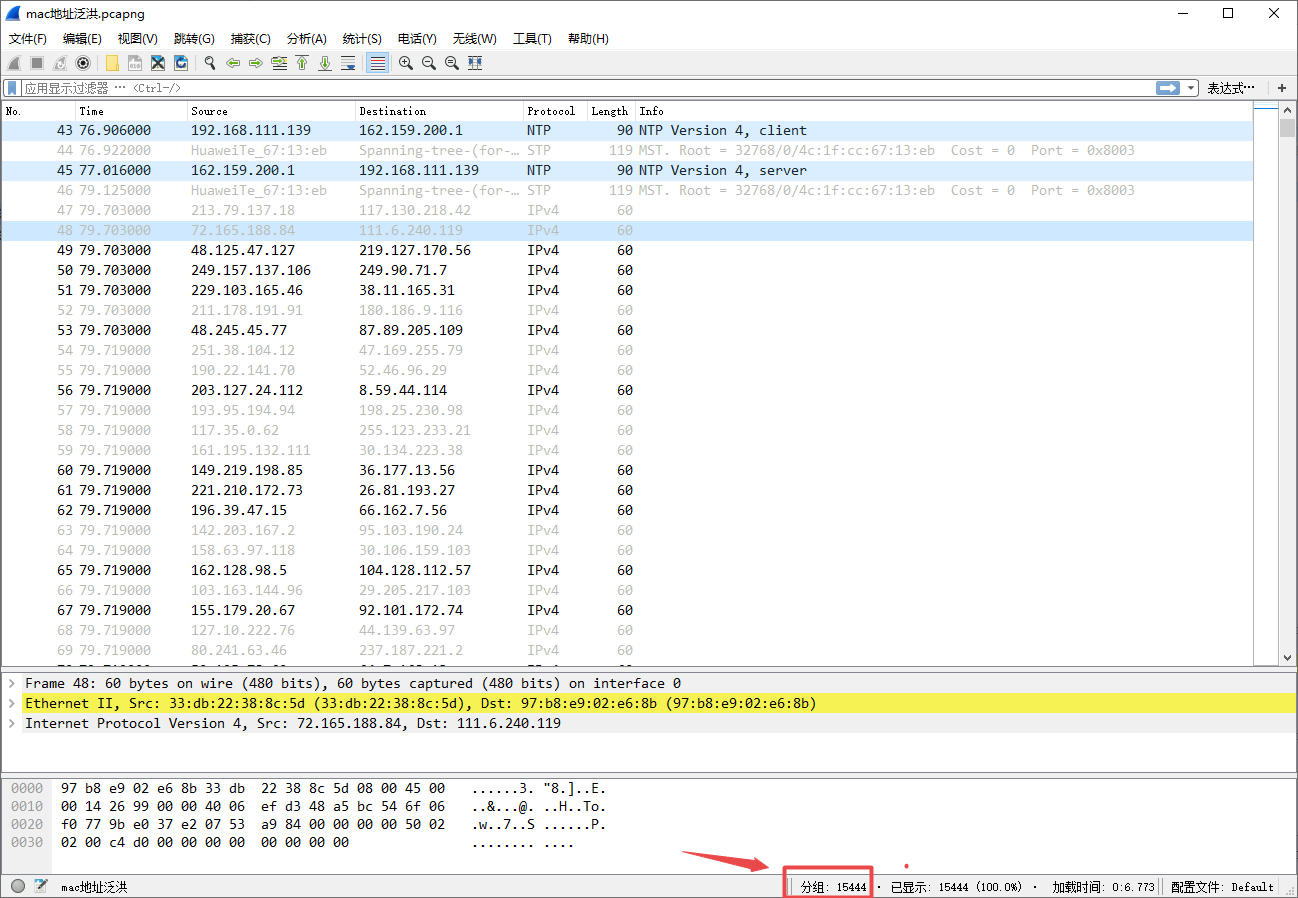The image size is (1298, 898).
Task: Expand Internet Protocol Version 4 row
Action: point(12,723)
